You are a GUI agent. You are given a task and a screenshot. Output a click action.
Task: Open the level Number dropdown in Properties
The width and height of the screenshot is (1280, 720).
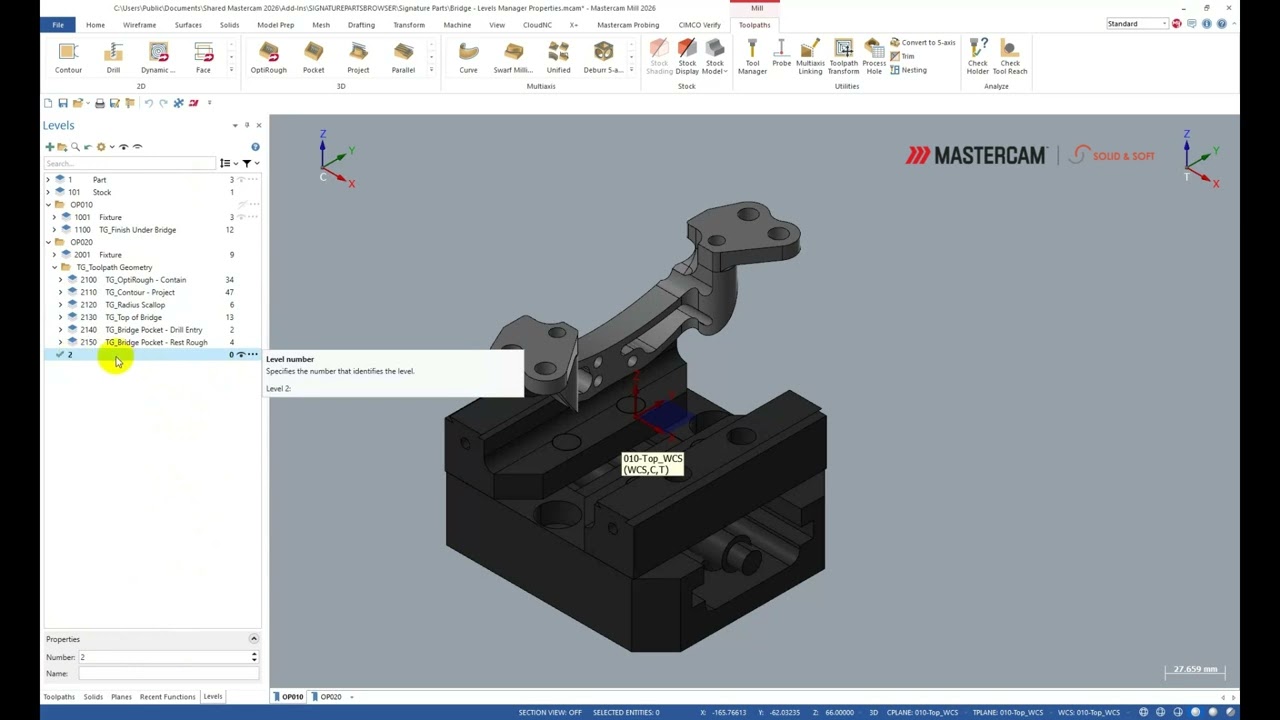254,657
